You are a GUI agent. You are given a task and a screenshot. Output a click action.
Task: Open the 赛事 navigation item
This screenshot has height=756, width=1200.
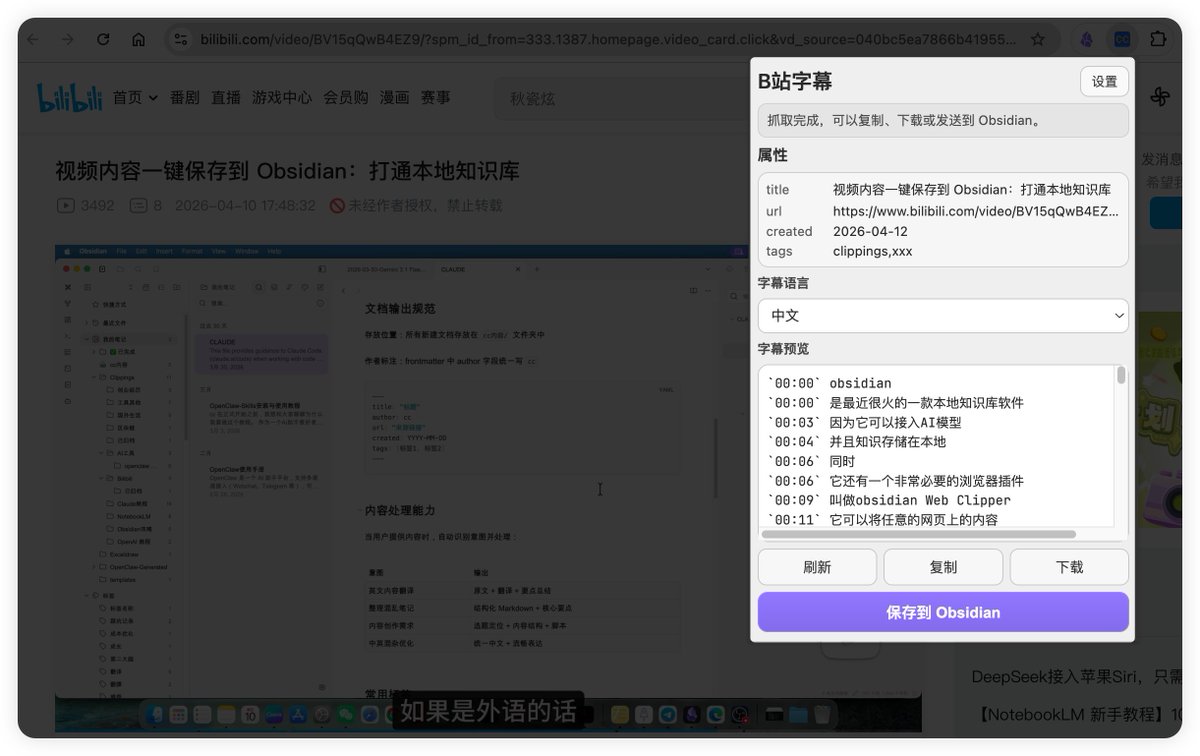[x=435, y=97]
